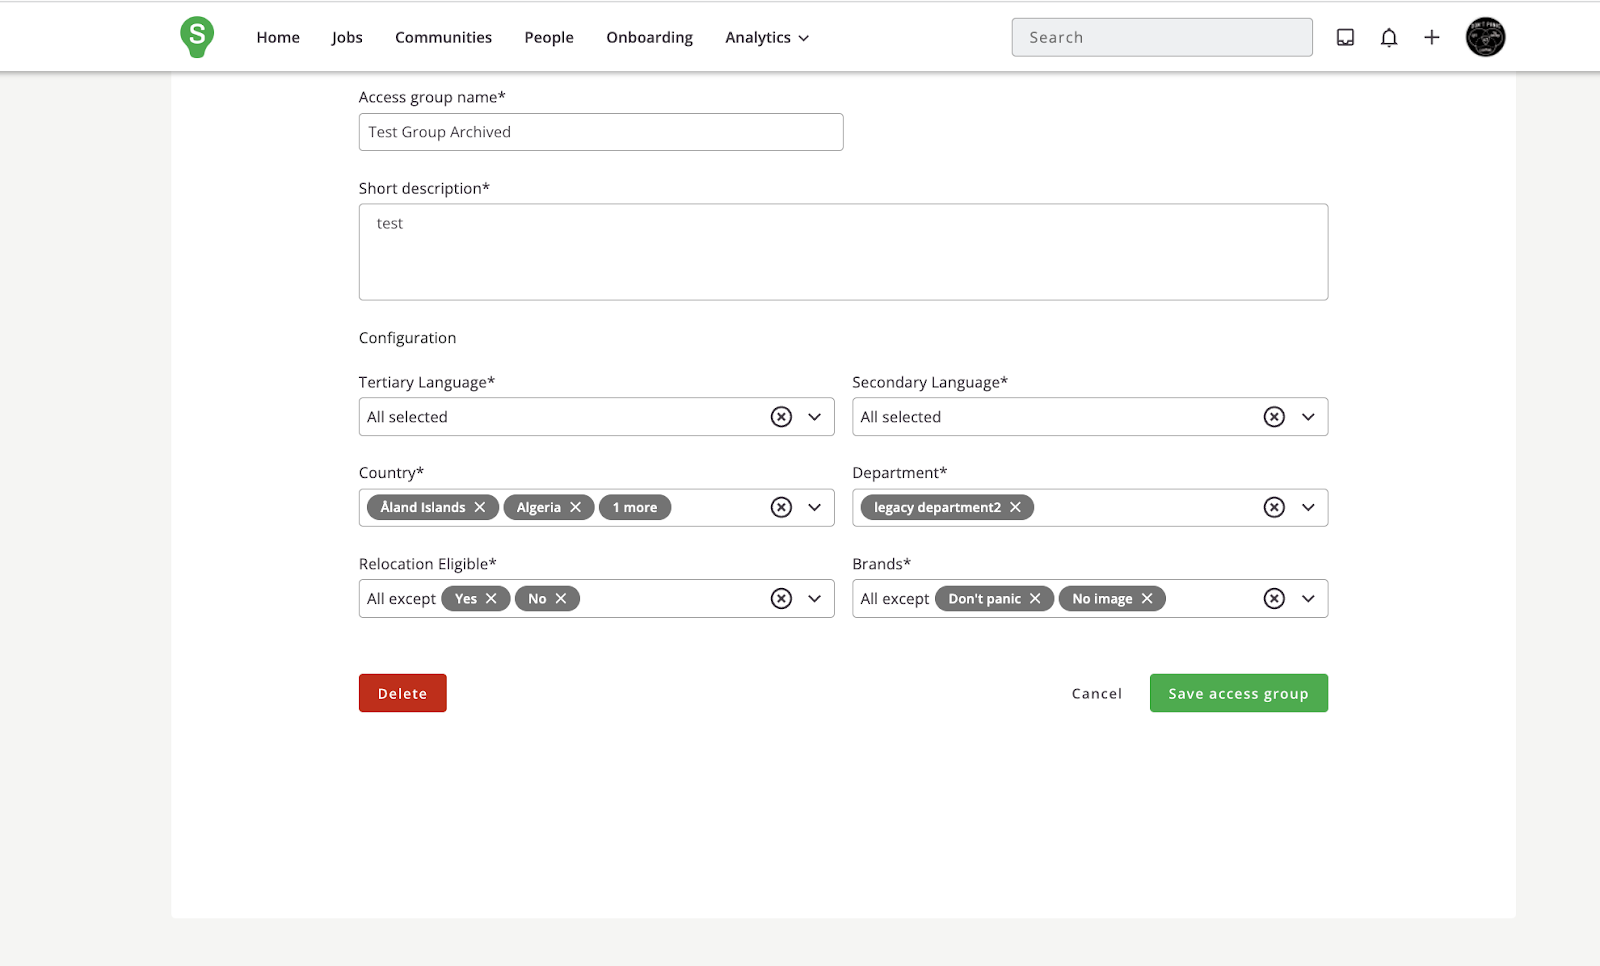Viewport: 1600px width, 966px height.
Task: Open the notifications bell
Action: (1388, 37)
